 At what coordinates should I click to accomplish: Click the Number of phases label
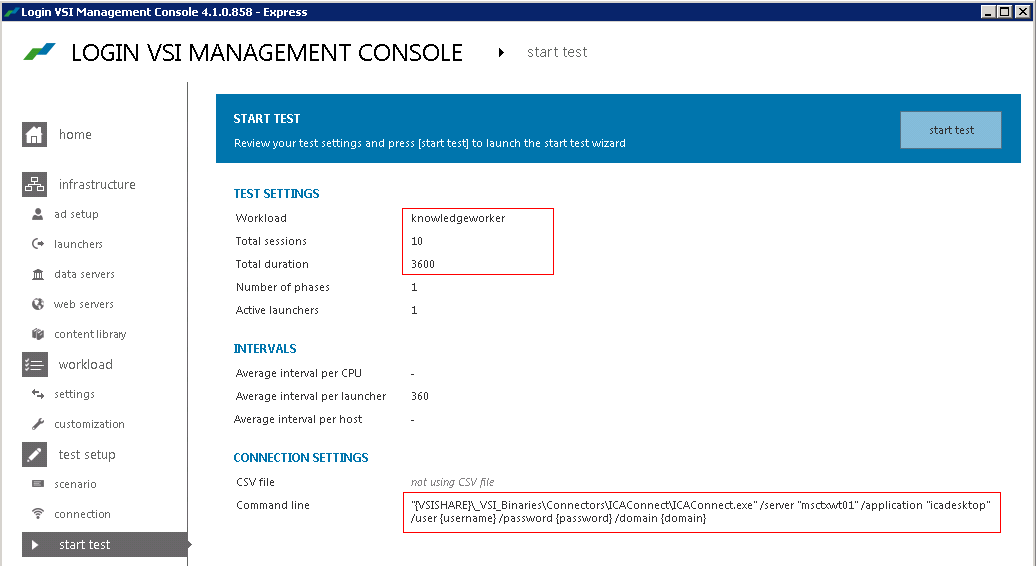point(283,287)
